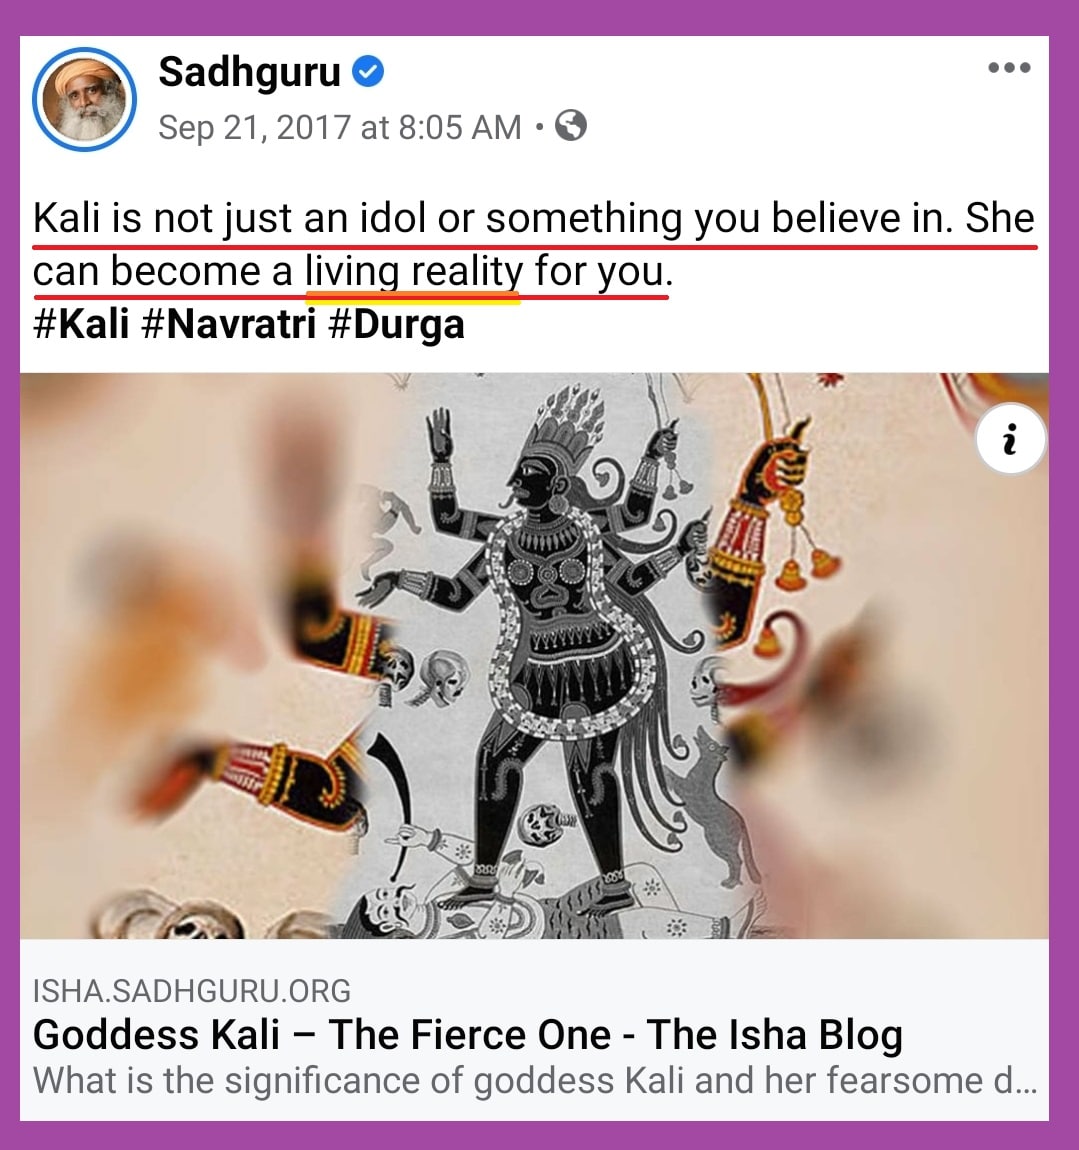Click the blue verified checkmark badge
1079x1150 pixels.
[x=368, y=72]
